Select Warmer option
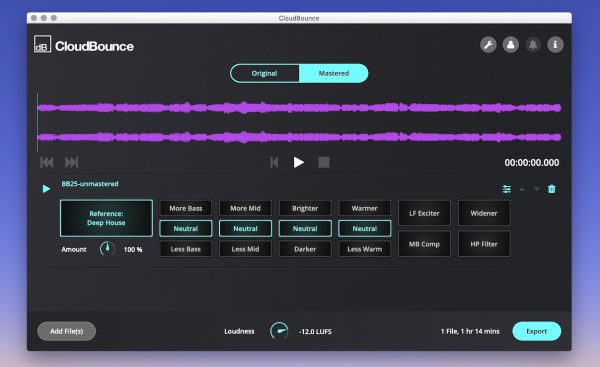The width and height of the screenshot is (600, 367). pos(365,208)
